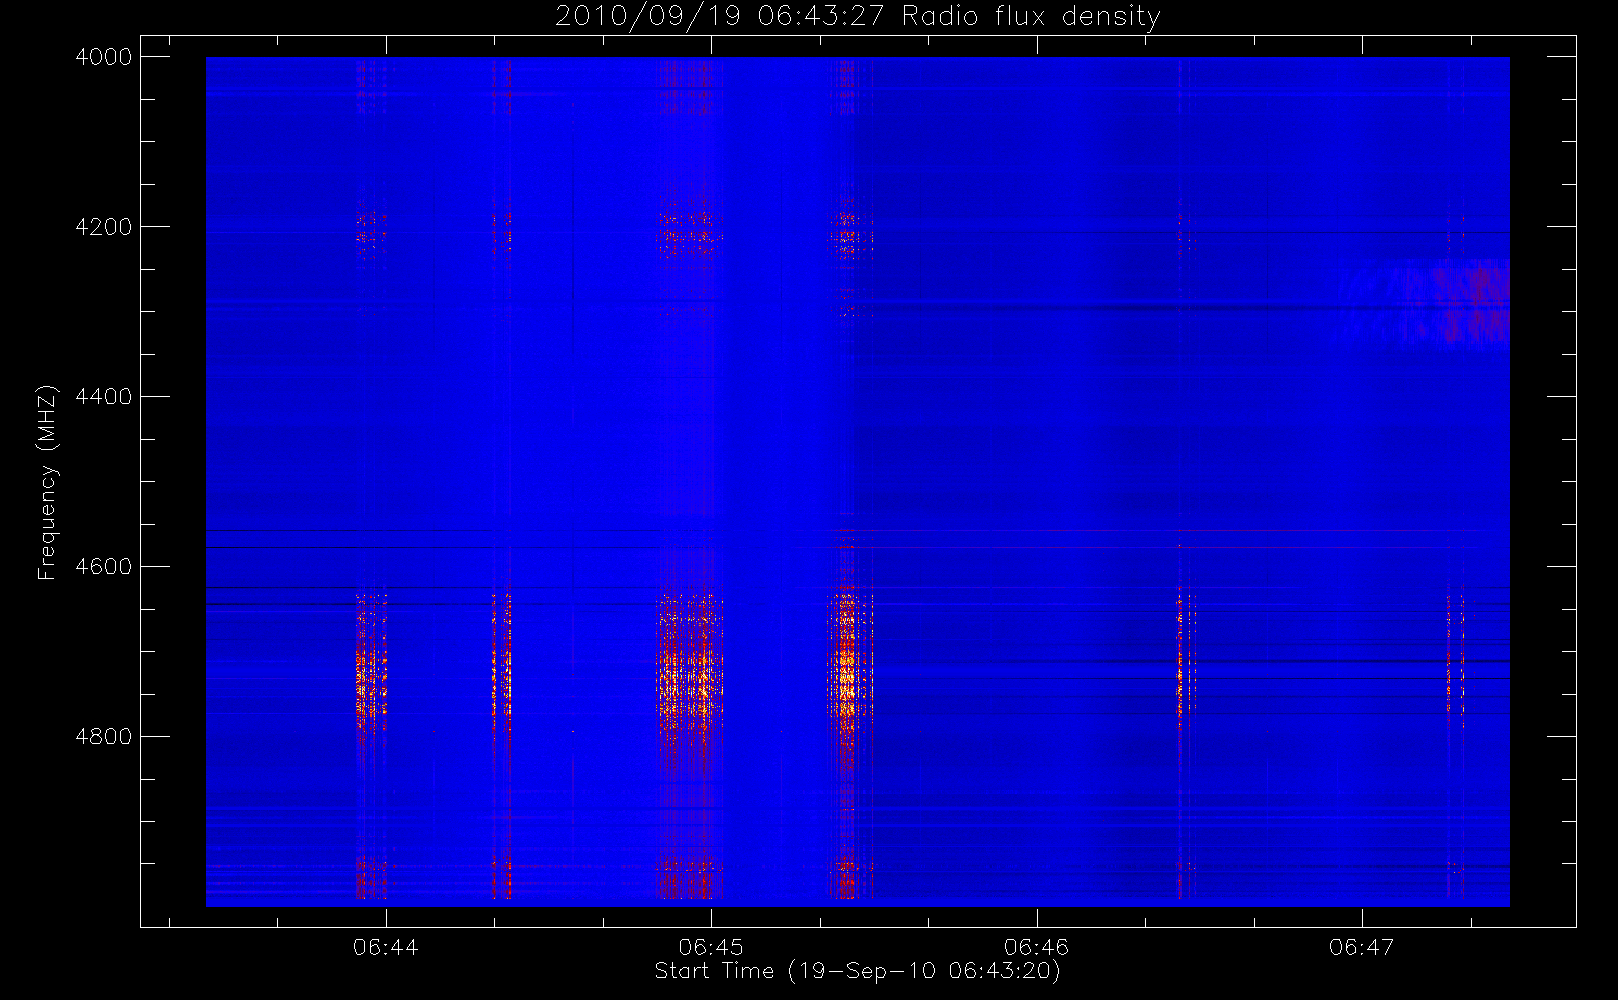Select the 4600 frequency tick label
Image resolution: width=1618 pixels, height=1000 pixels.
tap(104, 567)
